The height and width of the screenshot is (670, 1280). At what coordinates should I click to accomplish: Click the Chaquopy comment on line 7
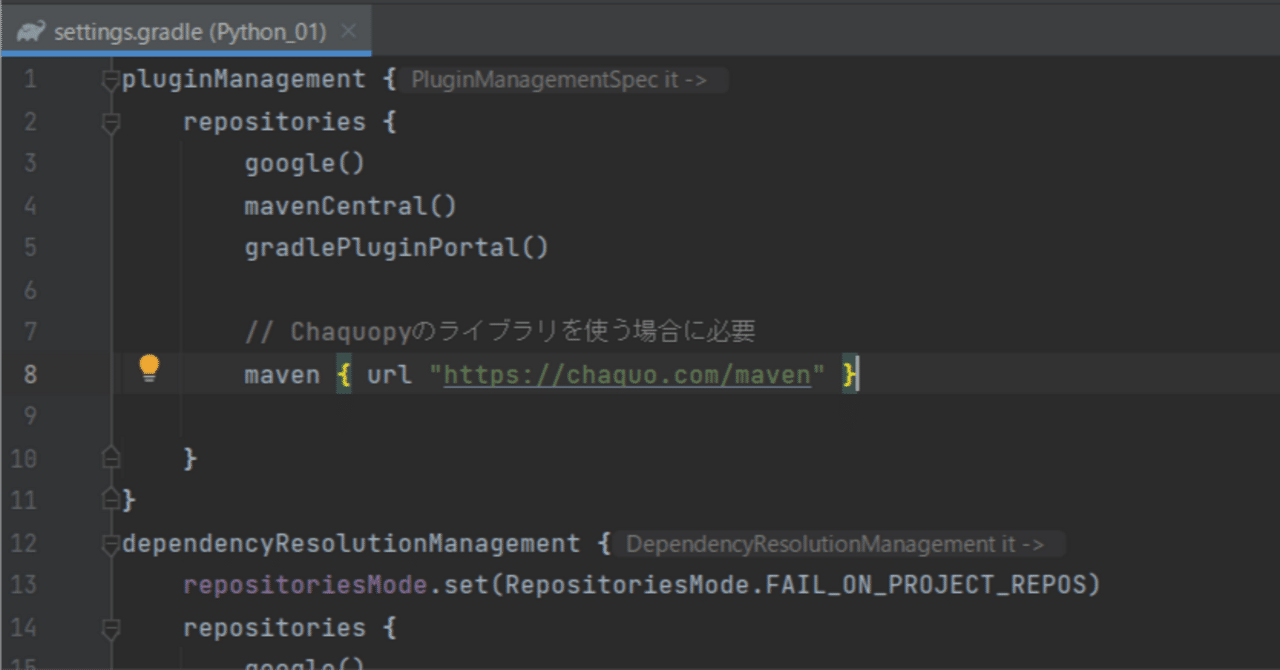[x=500, y=330]
